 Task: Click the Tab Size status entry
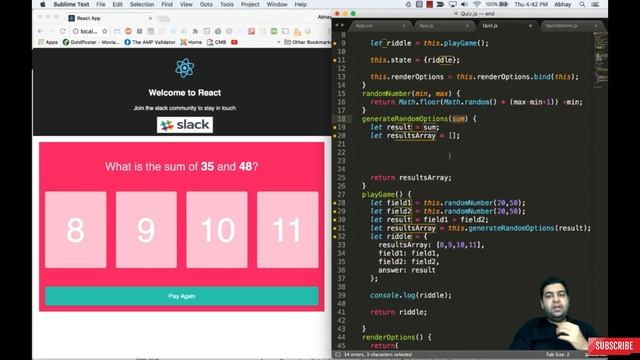click(558, 354)
